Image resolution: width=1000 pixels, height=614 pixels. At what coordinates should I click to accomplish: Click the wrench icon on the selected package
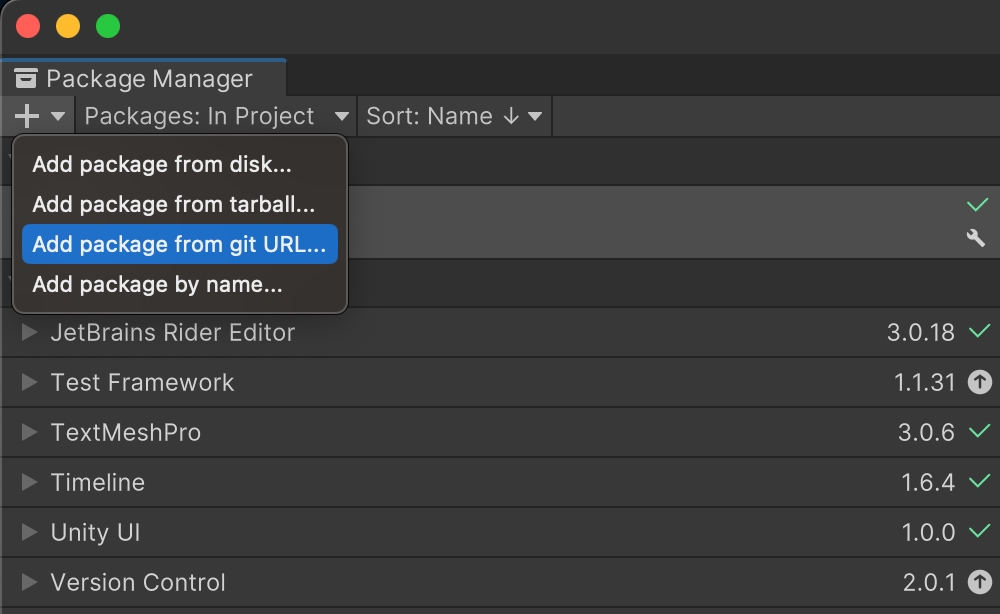coord(976,238)
